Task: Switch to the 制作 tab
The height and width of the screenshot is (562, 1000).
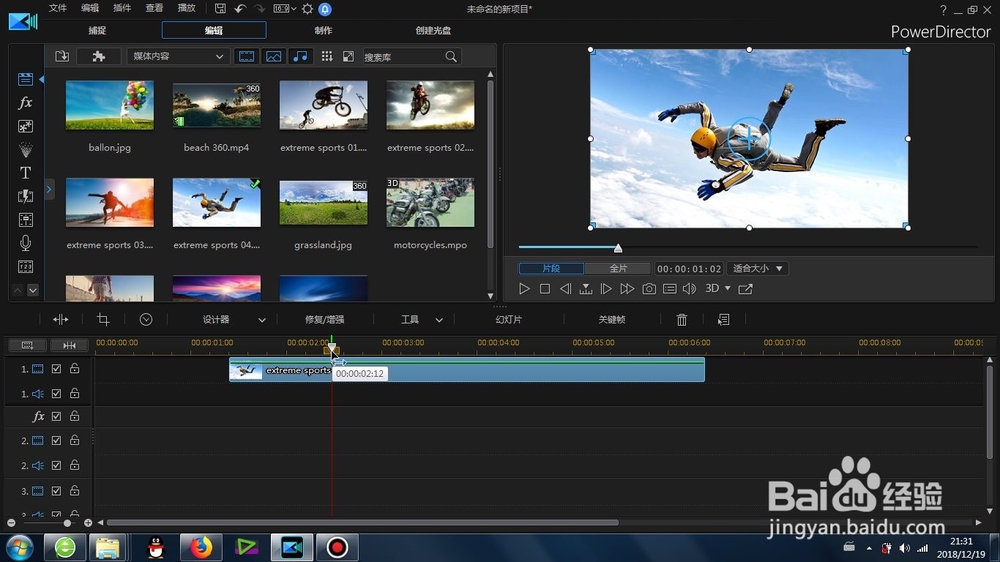Action: pyautogui.click(x=323, y=31)
